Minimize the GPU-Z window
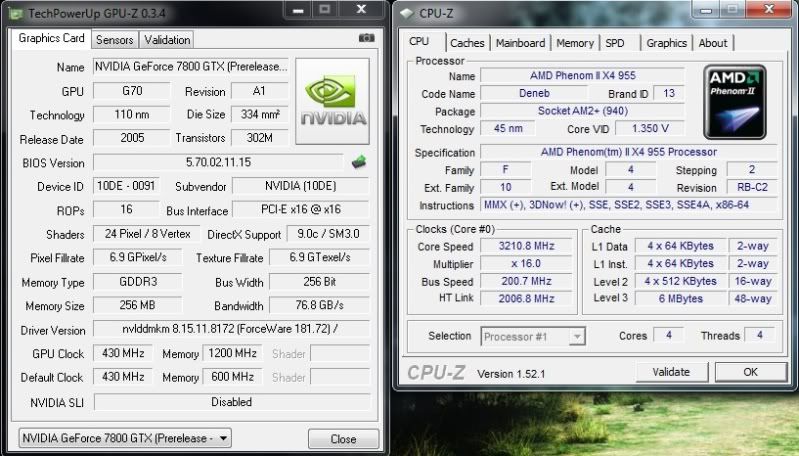This screenshot has height=456, width=799. pyautogui.click(x=299, y=9)
